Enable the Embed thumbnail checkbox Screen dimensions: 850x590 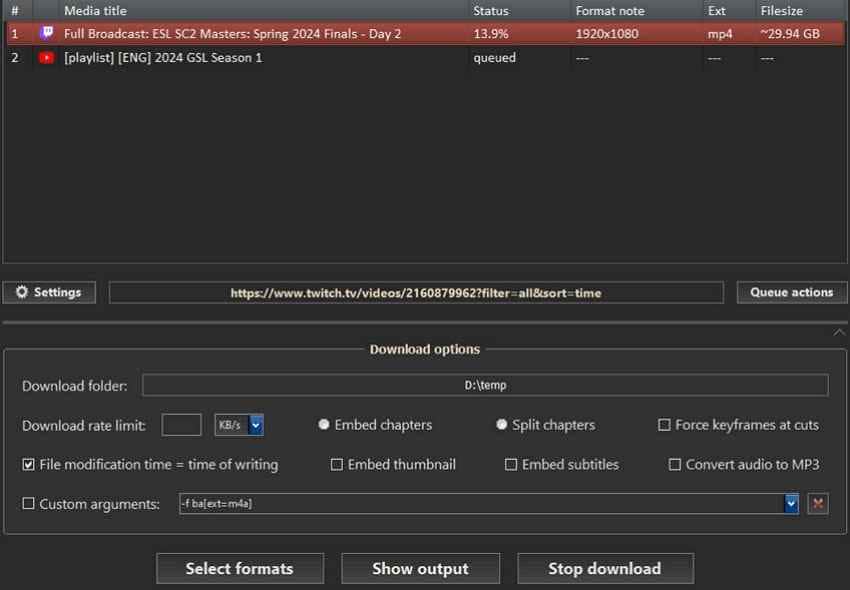tap(337, 465)
